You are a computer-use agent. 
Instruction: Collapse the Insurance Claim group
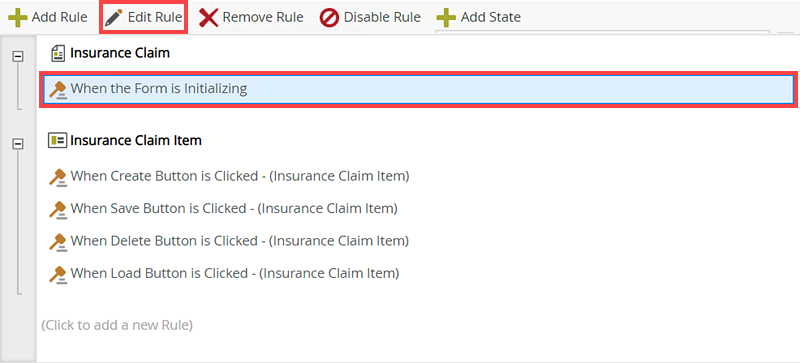[x=18, y=57]
